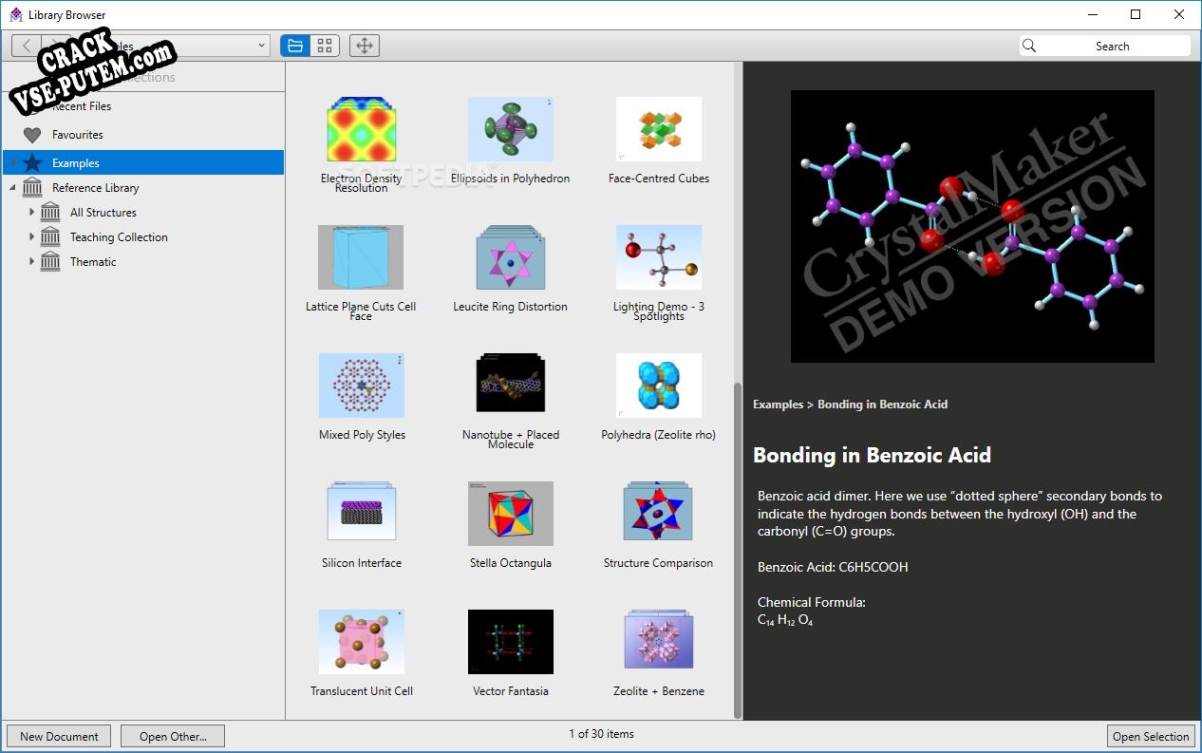Image resolution: width=1202 pixels, height=753 pixels.
Task: Select Ellipsoids in Polyhedron thumbnail
Action: click(510, 130)
